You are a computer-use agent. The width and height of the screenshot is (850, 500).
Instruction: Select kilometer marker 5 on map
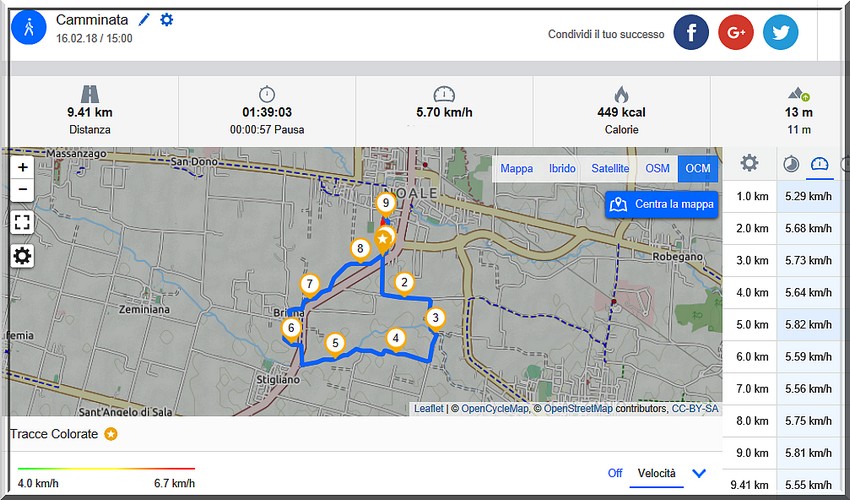click(x=335, y=343)
